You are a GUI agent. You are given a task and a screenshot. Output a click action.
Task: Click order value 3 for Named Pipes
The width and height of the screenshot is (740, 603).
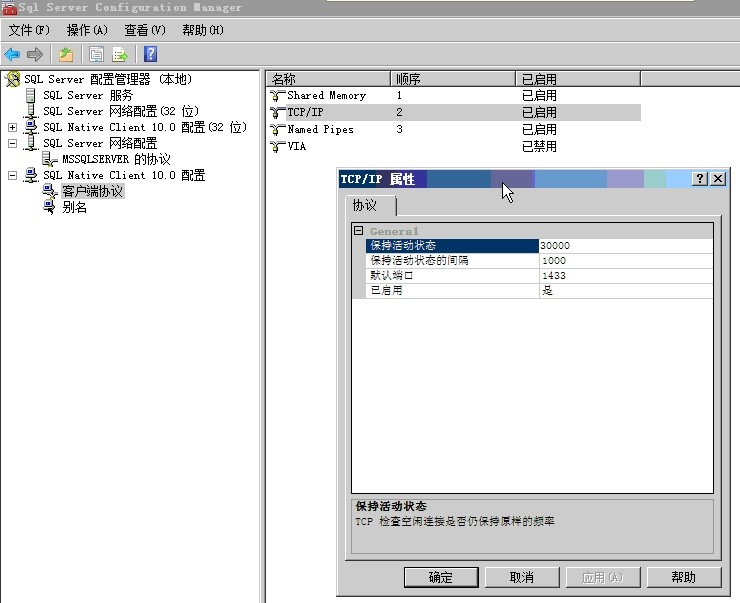pos(399,129)
